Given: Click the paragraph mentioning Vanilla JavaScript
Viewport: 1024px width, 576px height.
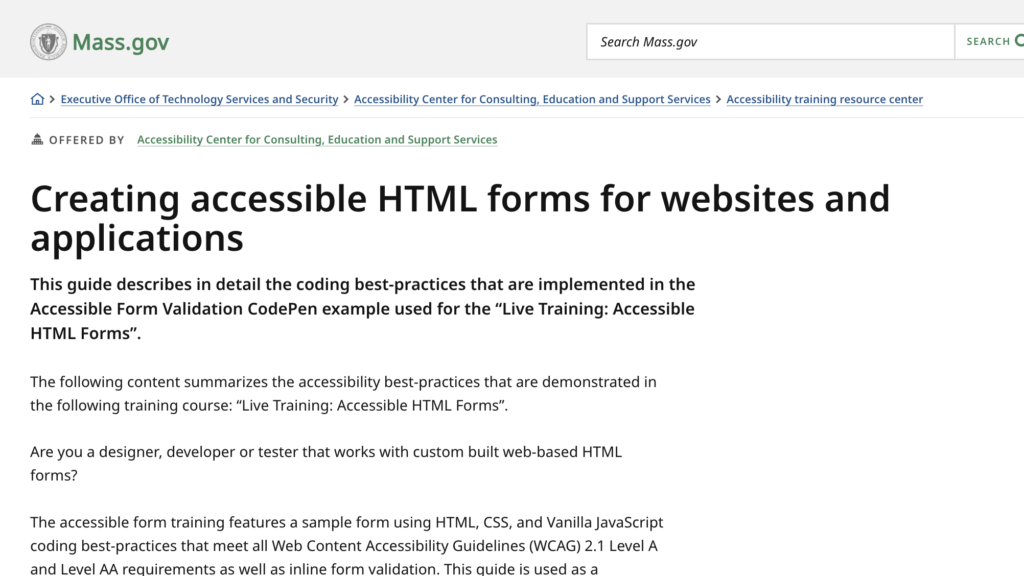Looking at the screenshot, I should coord(346,546).
